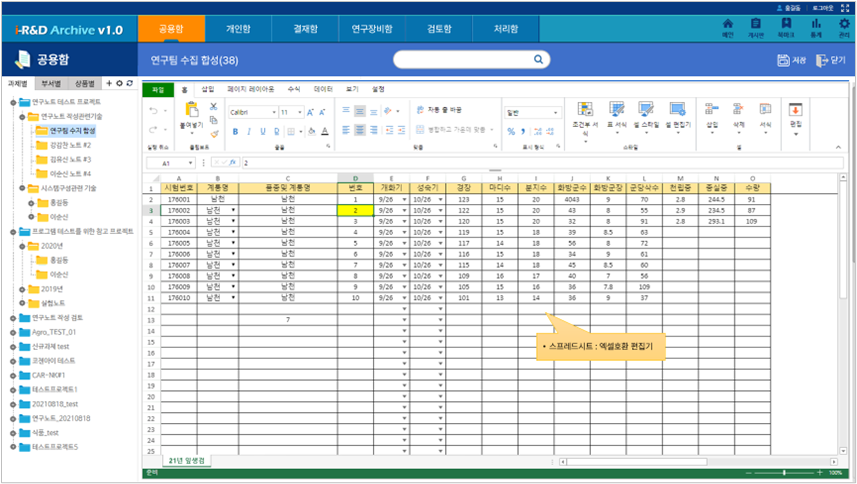Click the Format Painter brush icon

point(214,133)
